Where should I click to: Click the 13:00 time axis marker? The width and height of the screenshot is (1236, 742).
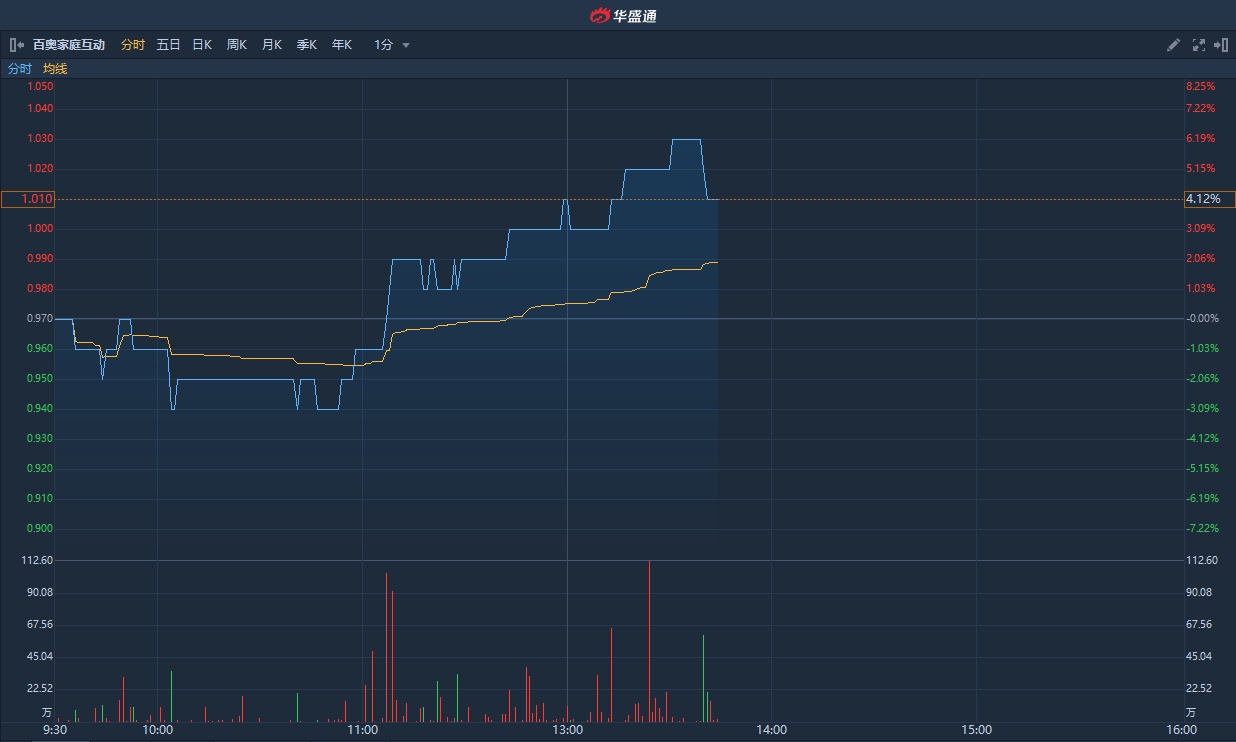point(567,730)
